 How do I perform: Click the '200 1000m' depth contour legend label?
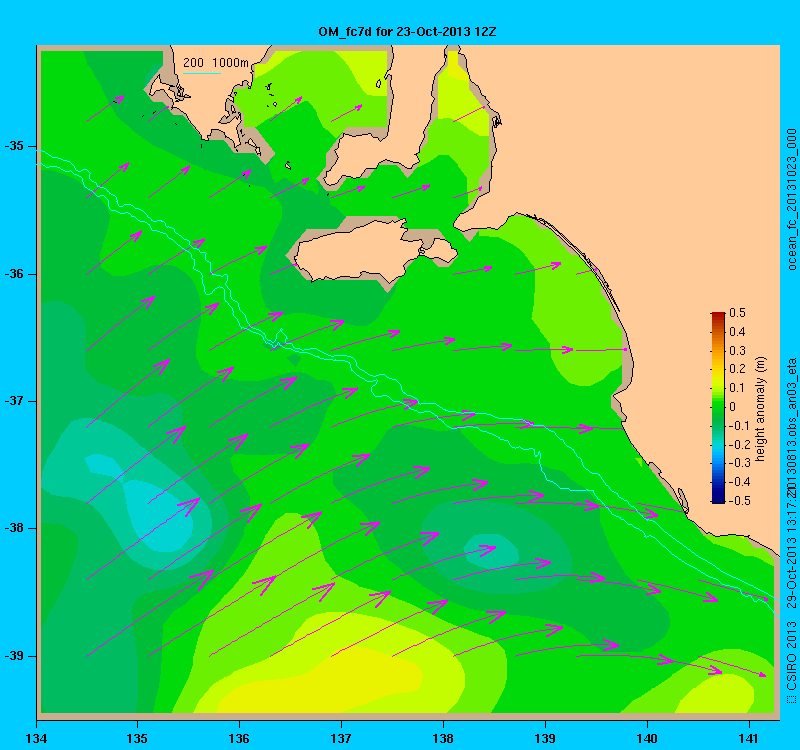216,63
